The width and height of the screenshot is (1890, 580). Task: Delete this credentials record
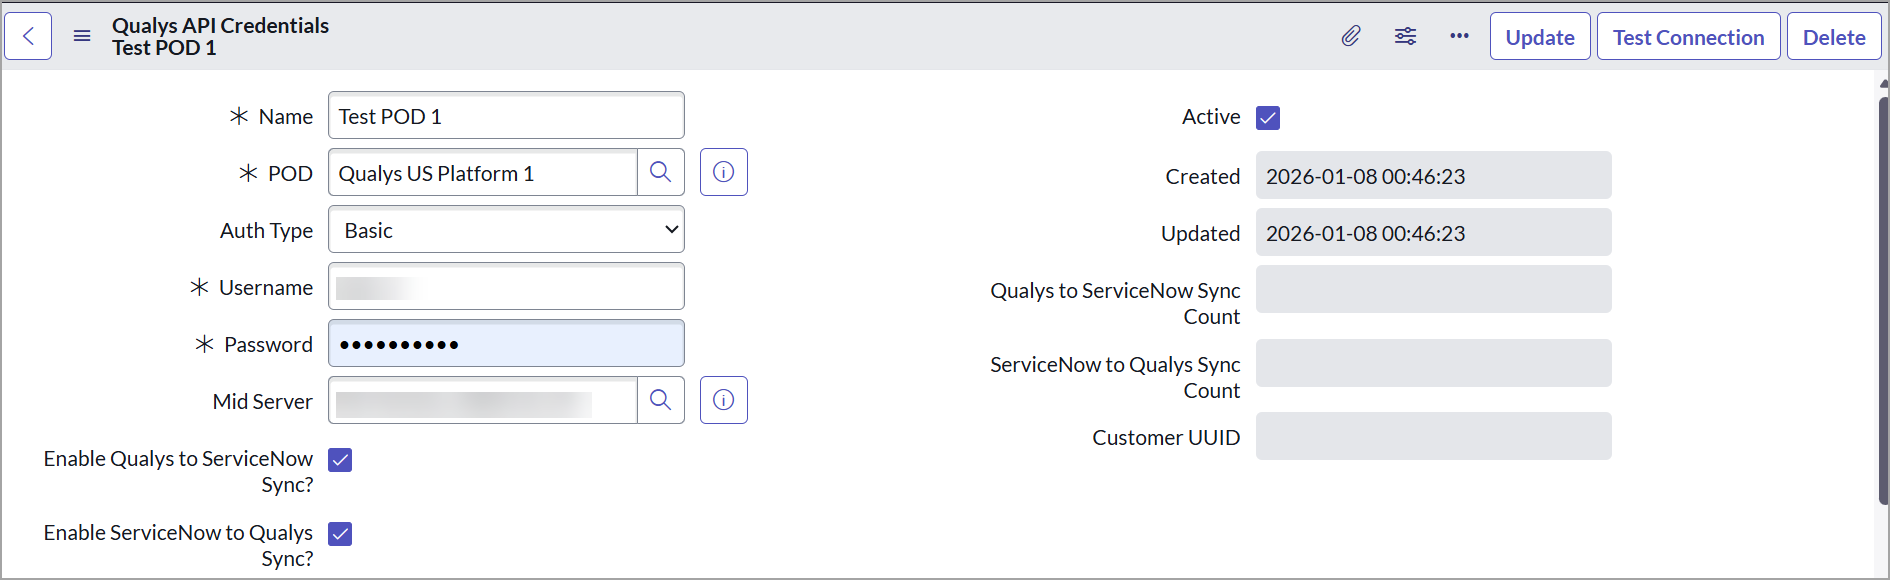pos(1834,37)
